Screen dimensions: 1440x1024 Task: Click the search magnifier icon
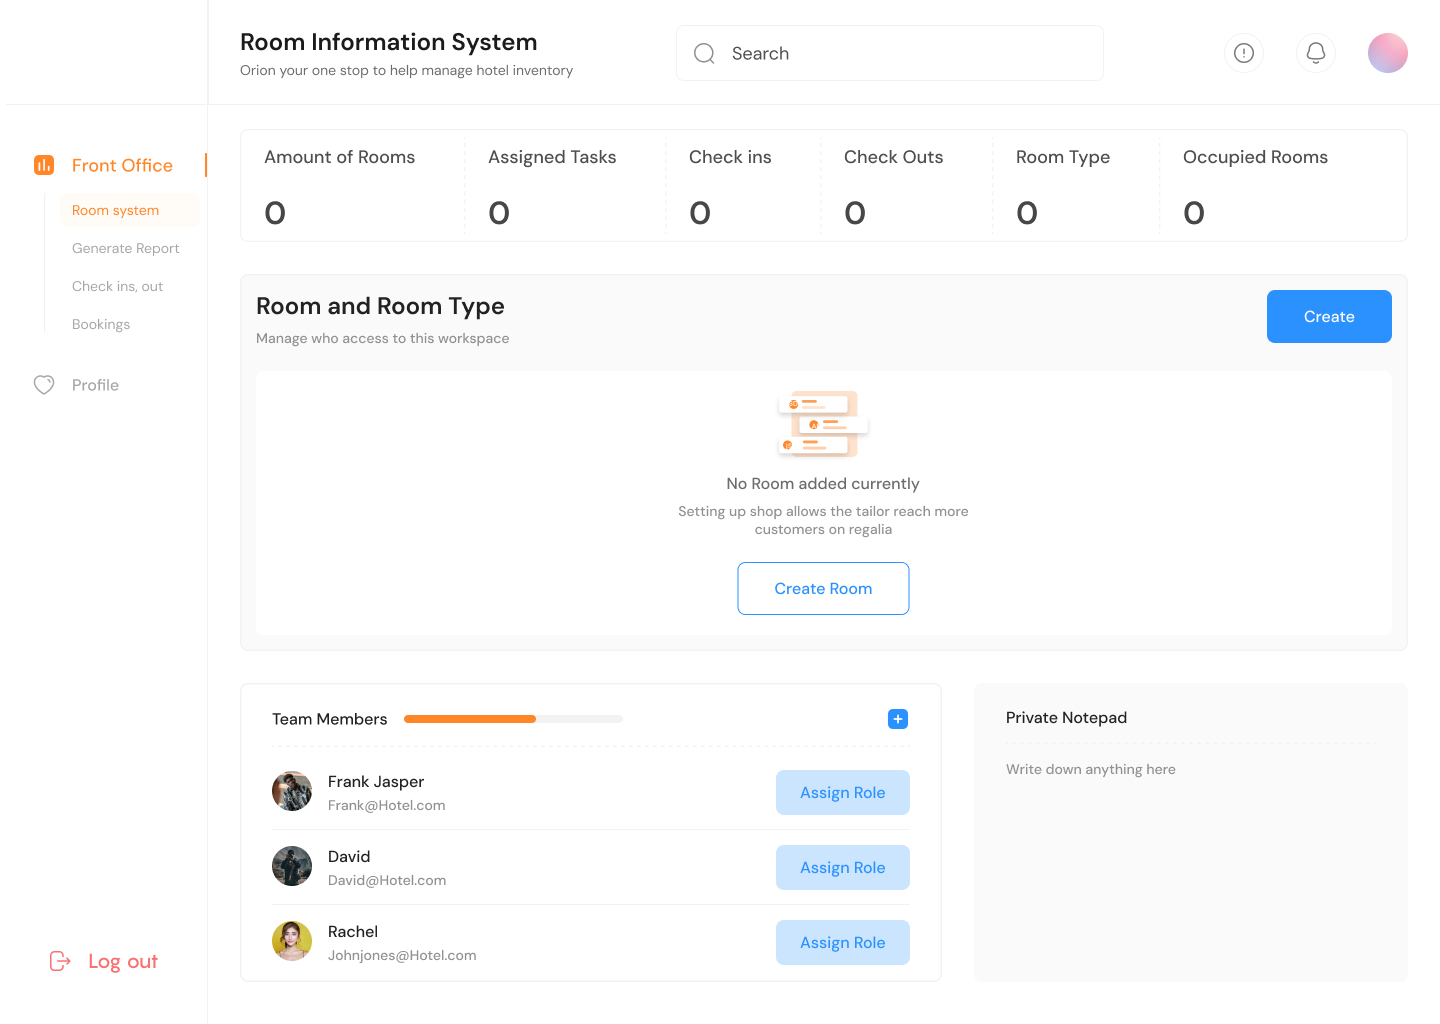[x=704, y=54]
